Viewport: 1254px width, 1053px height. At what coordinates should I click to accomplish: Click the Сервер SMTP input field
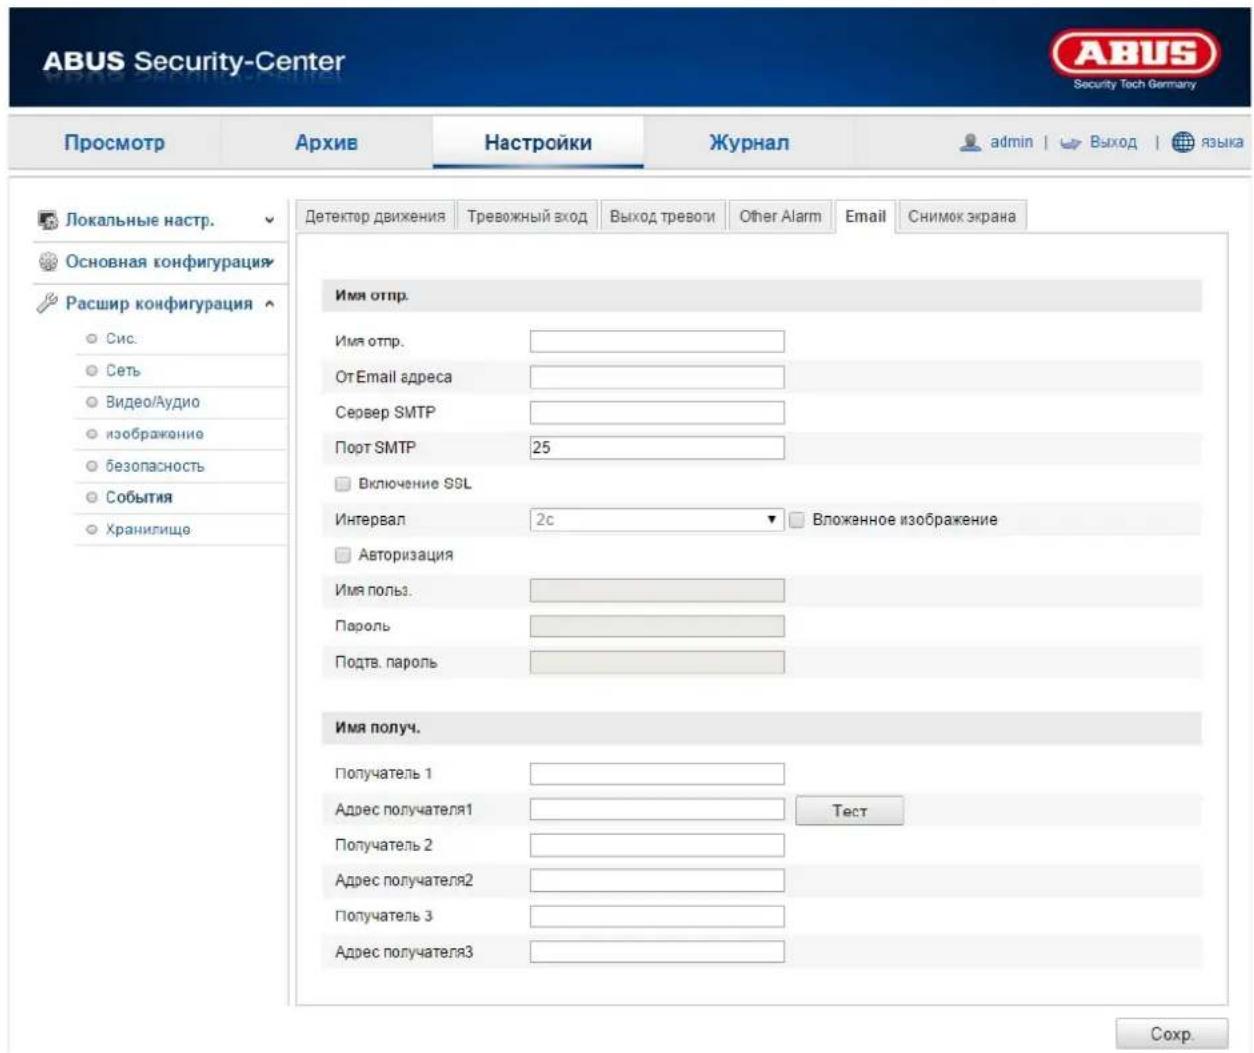(x=657, y=412)
